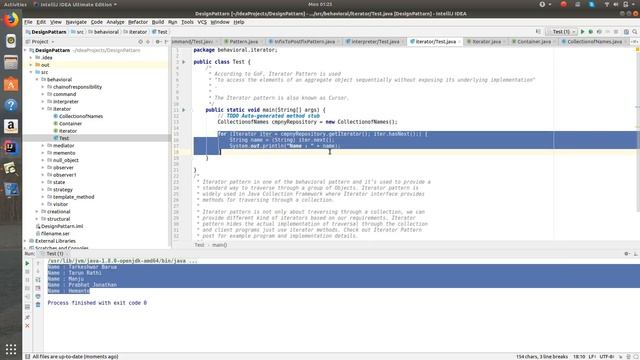This screenshot has width=640, height=360.
Task: Show Applications grid at dock bottom
Action: point(11,349)
